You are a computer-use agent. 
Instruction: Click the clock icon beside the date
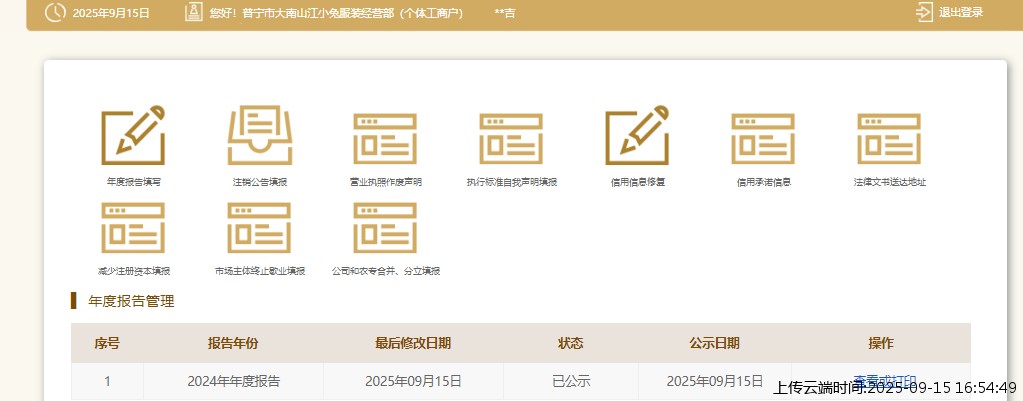click(55, 12)
